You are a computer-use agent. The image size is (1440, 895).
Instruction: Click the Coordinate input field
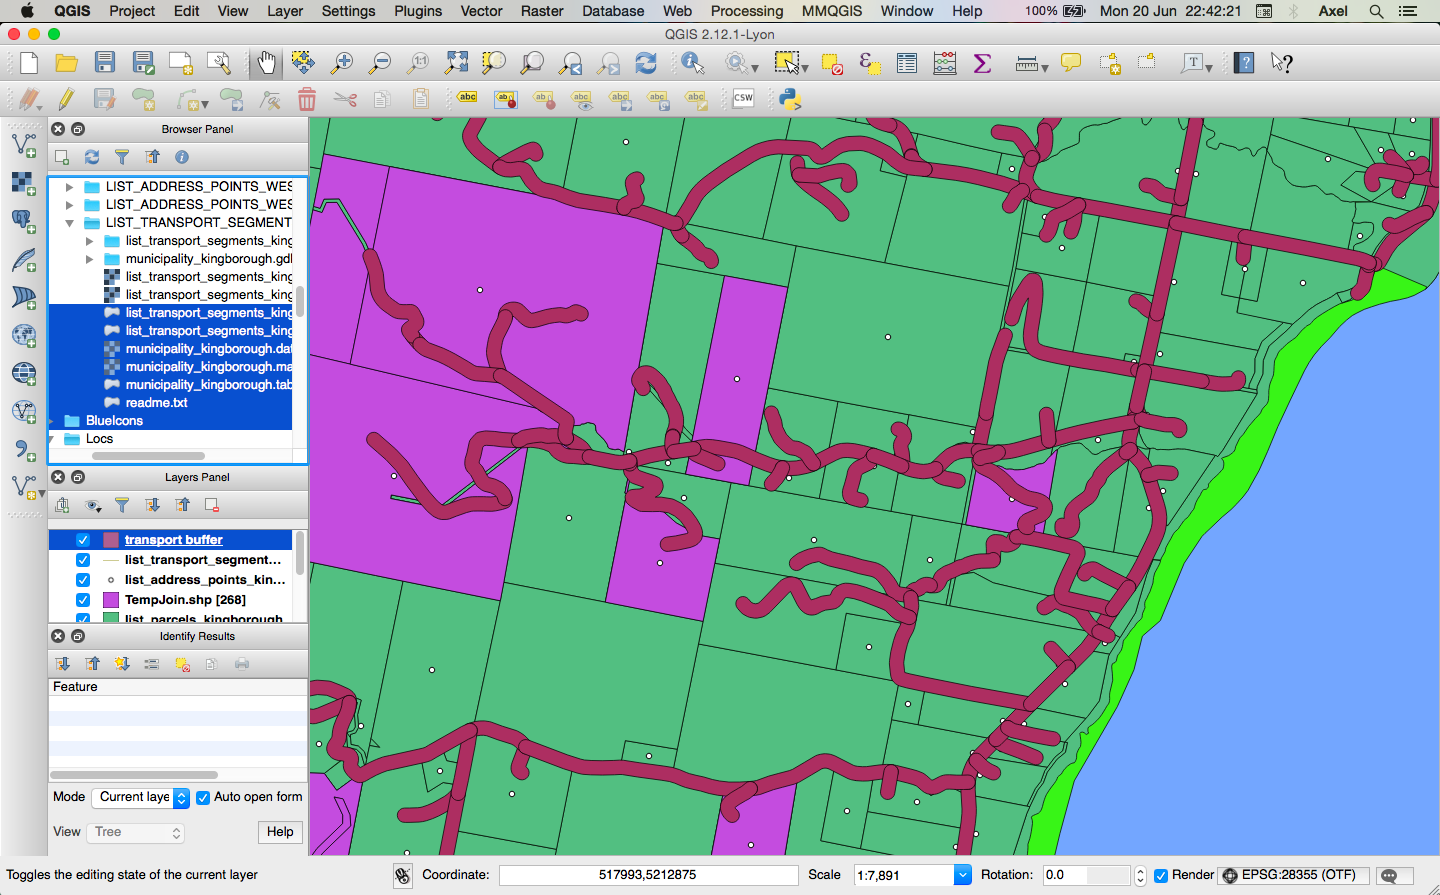pyautogui.click(x=648, y=875)
